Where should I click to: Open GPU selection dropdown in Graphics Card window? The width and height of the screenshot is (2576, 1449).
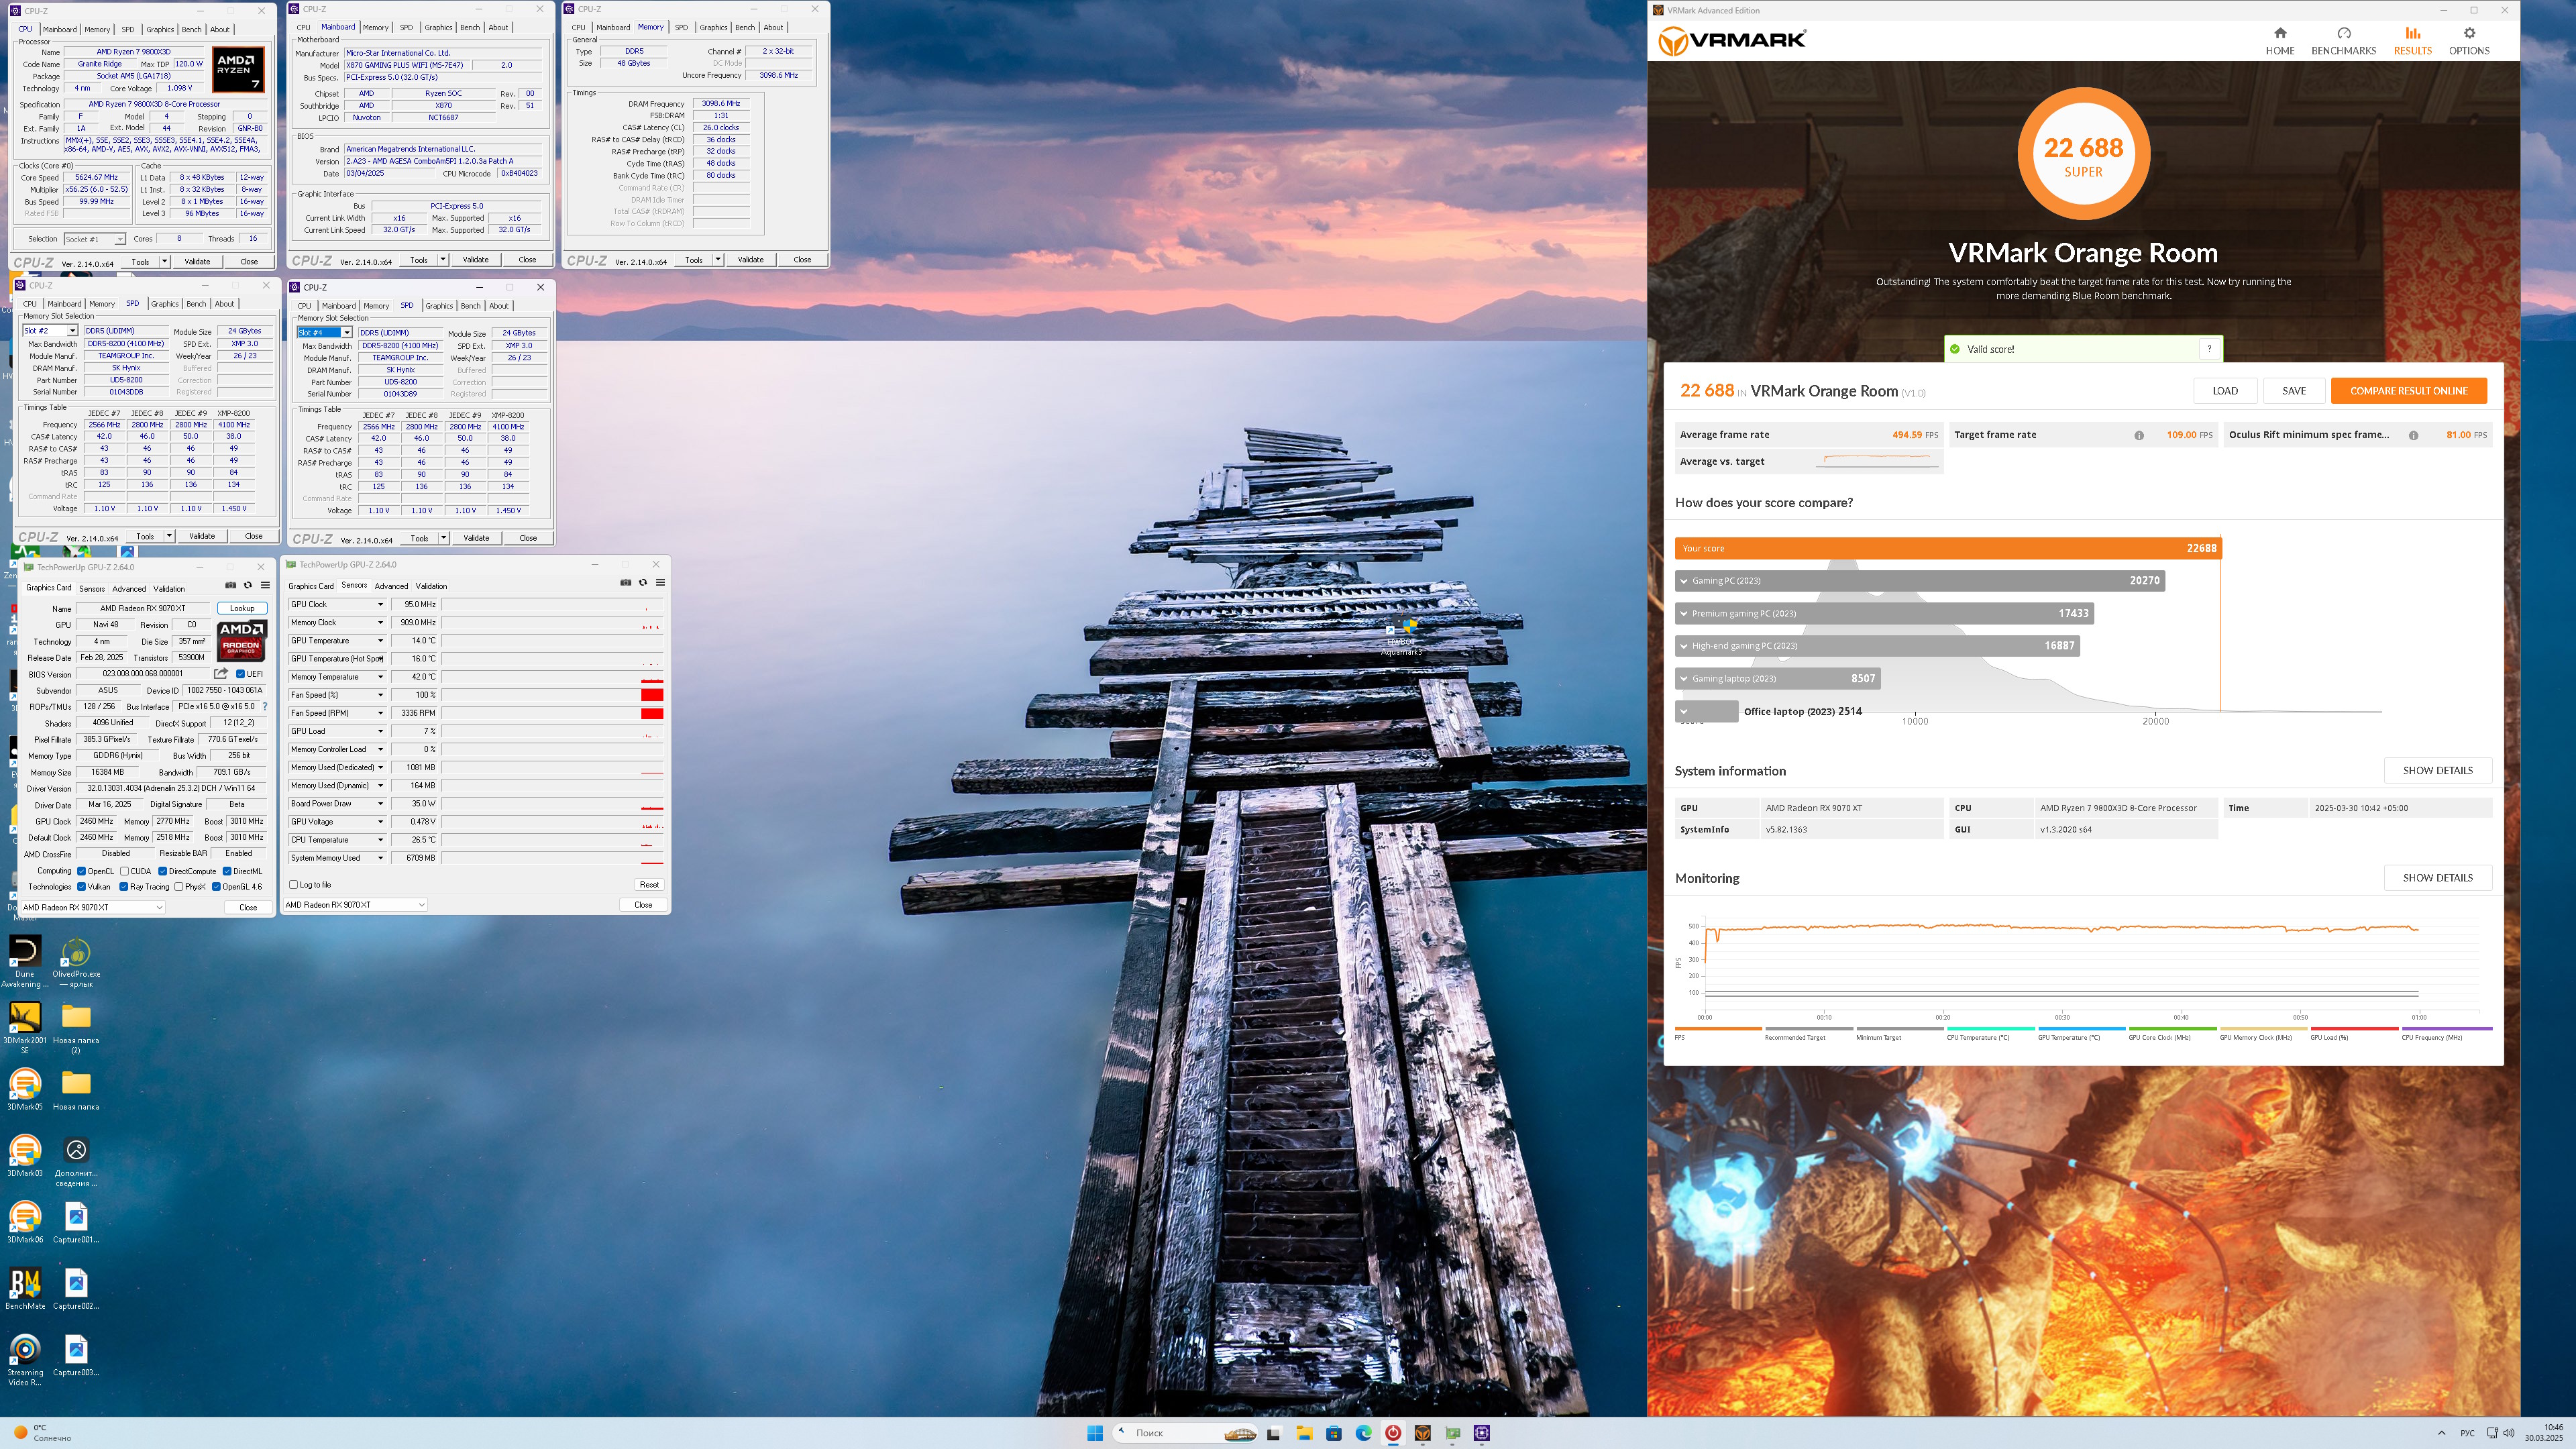(x=92, y=907)
